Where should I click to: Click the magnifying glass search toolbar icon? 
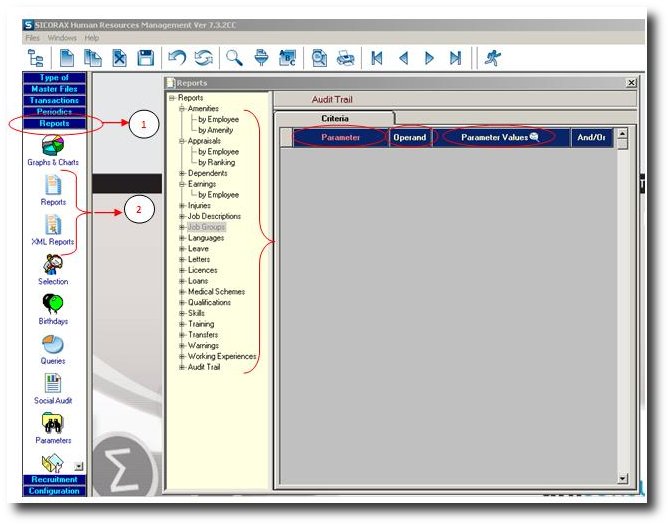click(x=233, y=58)
